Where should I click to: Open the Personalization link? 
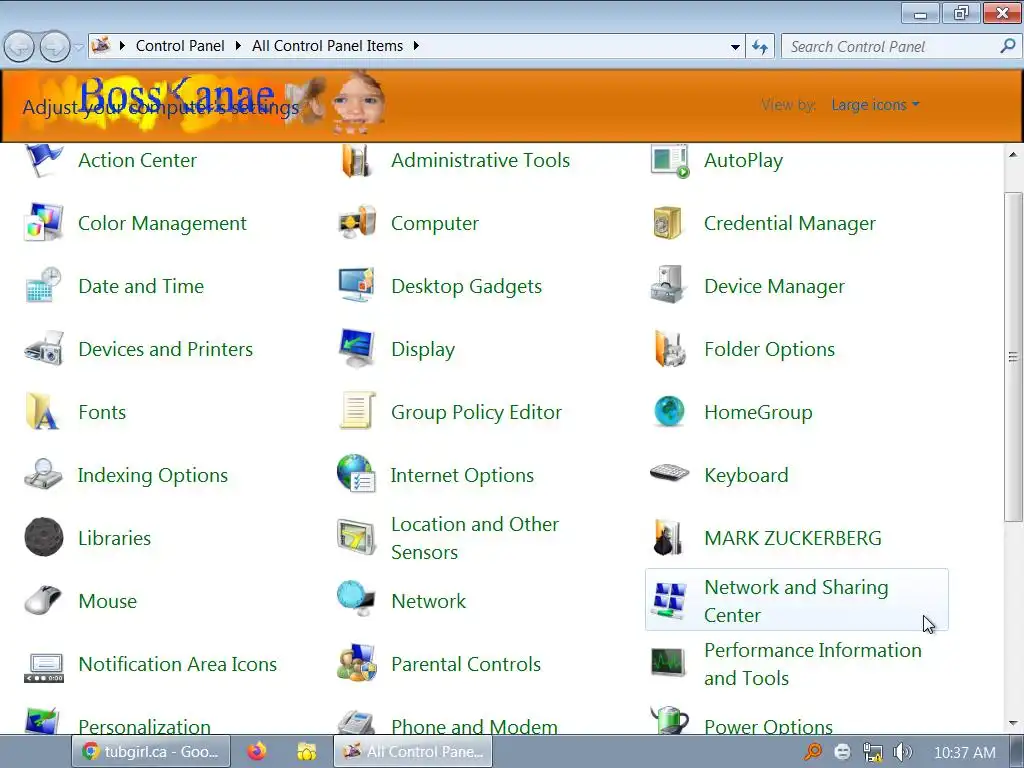(144, 726)
